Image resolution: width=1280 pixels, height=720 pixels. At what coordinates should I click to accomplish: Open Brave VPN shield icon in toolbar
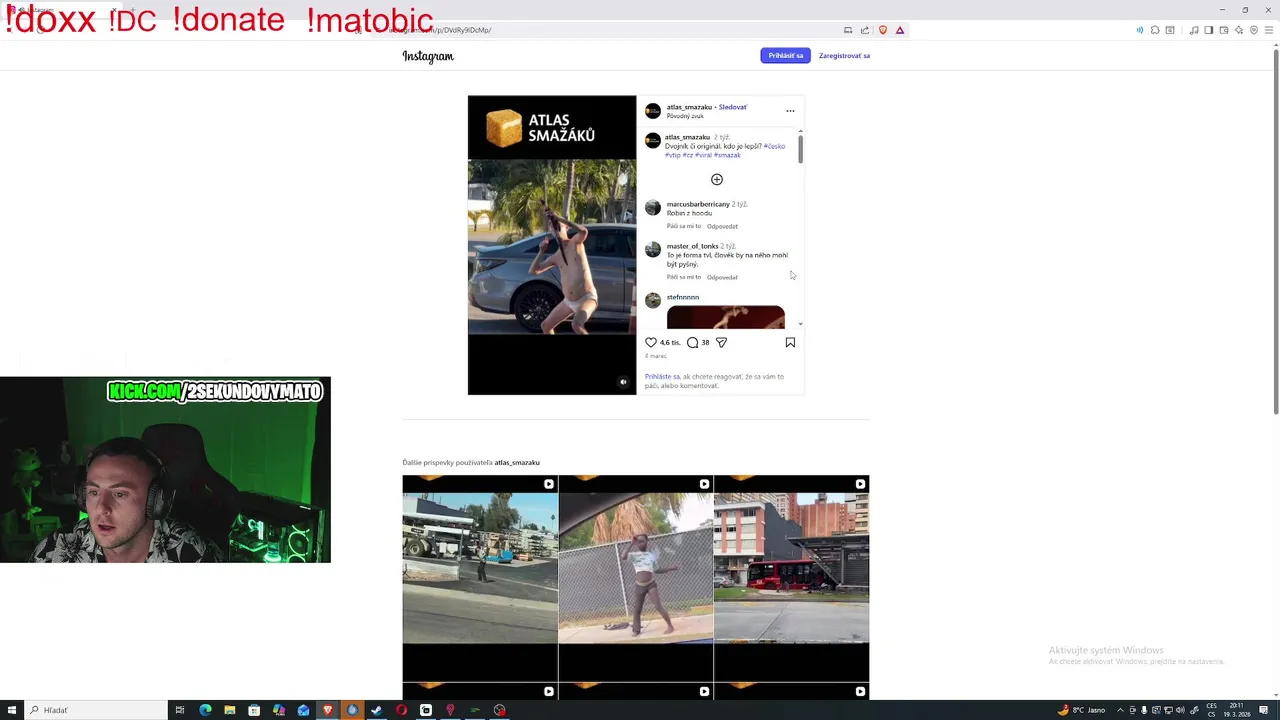pyautogui.click(x=1253, y=30)
